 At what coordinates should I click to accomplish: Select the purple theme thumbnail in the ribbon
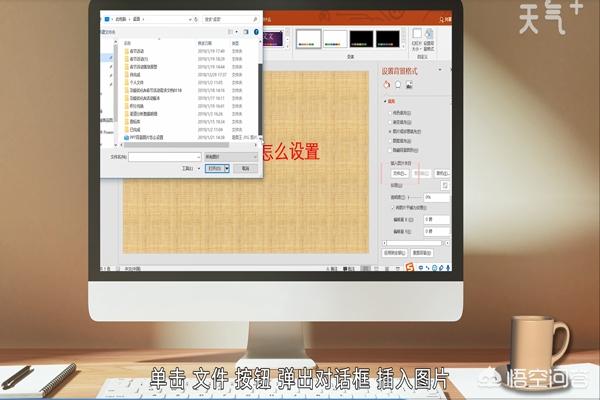click(x=273, y=39)
